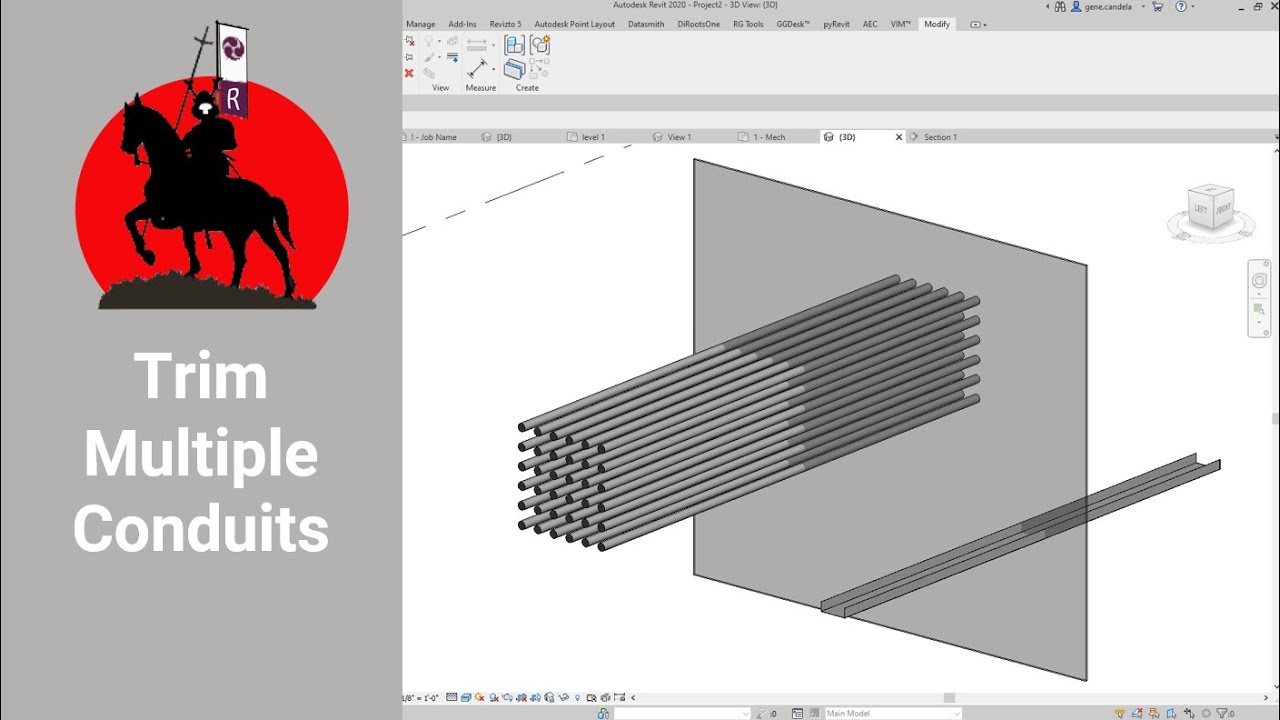The width and height of the screenshot is (1280, 720).
Task: Click the unpin with red x icon
Action: point(409,40)
